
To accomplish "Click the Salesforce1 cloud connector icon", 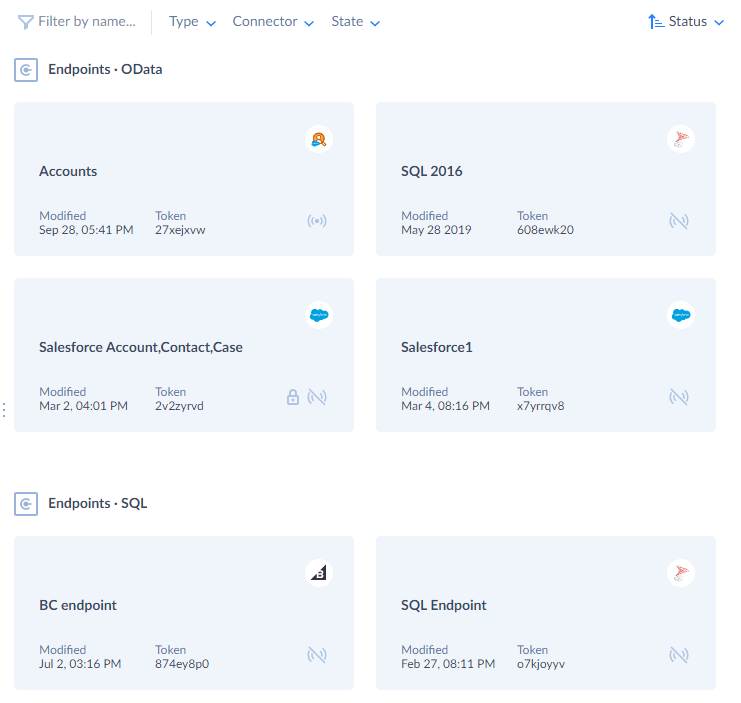I will [x=681, y=315].
